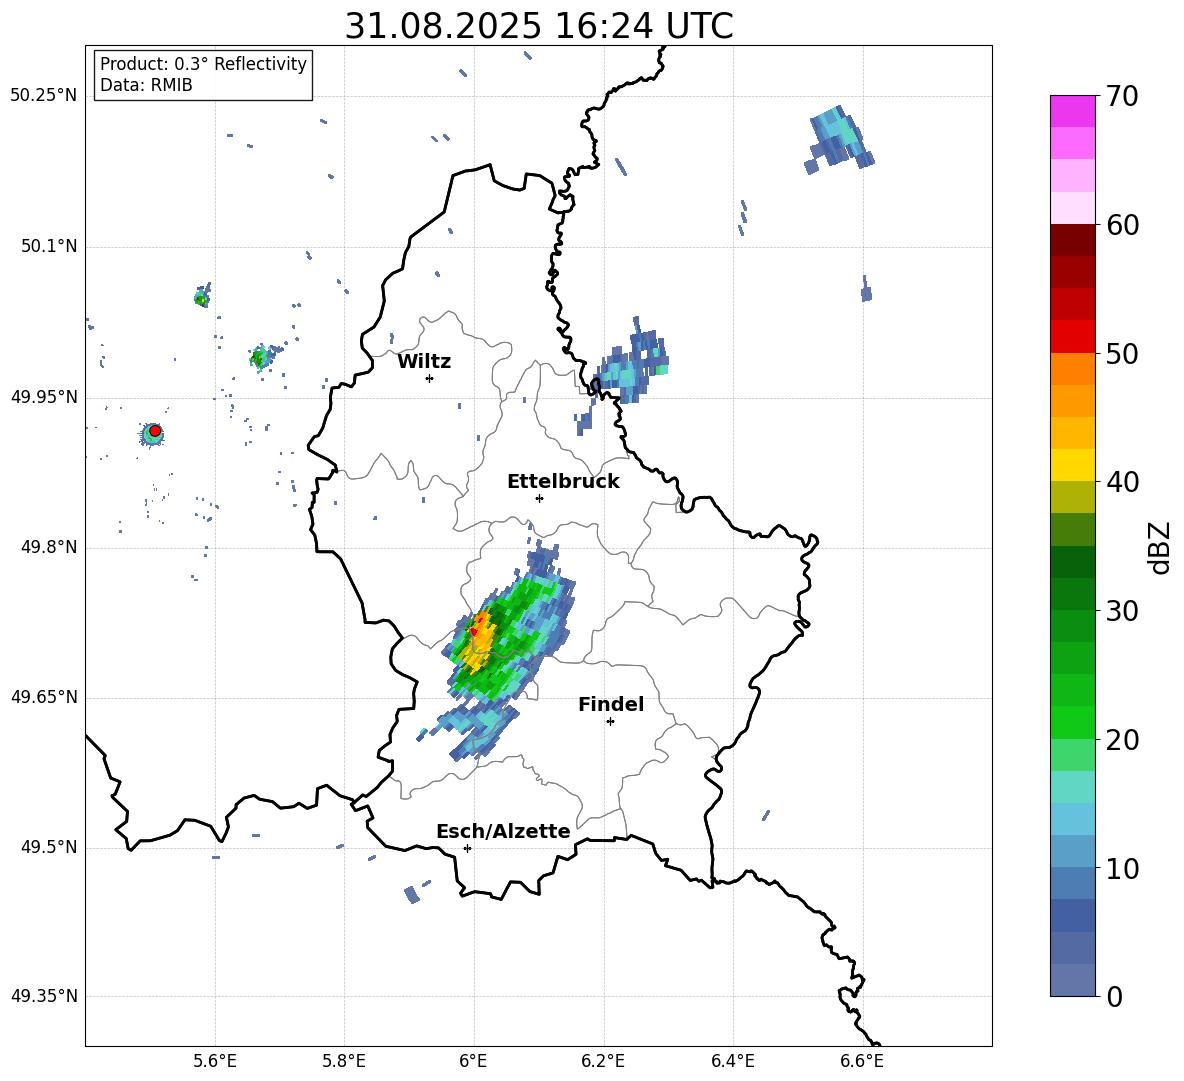Click the dark maroon swatch just below 60
Screen dimensions: 1184x1081
[1072, 240]
